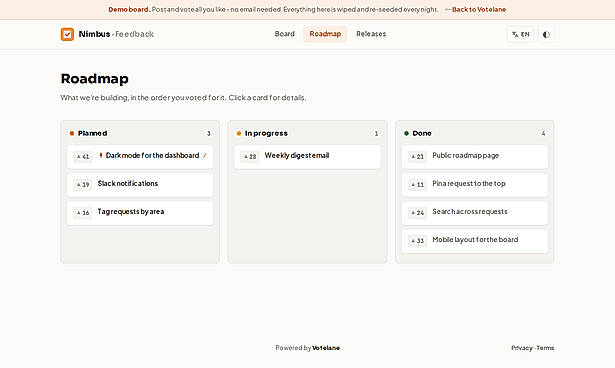Image resolution: width=615 pixels, height=368 pixels.
Task: Upvote Public roadmap page (21 votes)
Action: click(417, 157)
